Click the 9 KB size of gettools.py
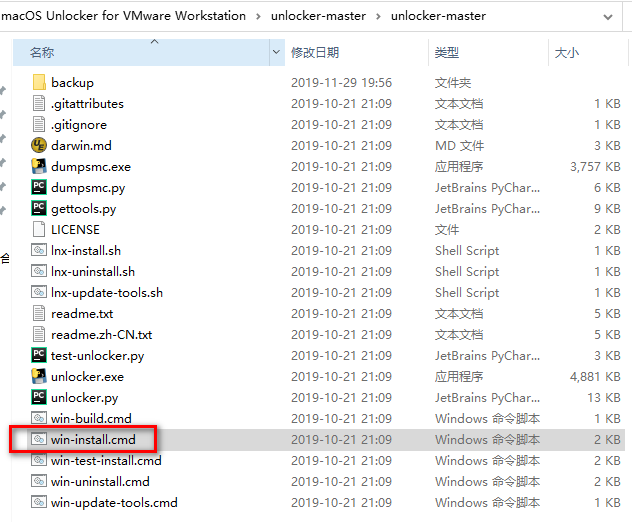 point(607,208)
